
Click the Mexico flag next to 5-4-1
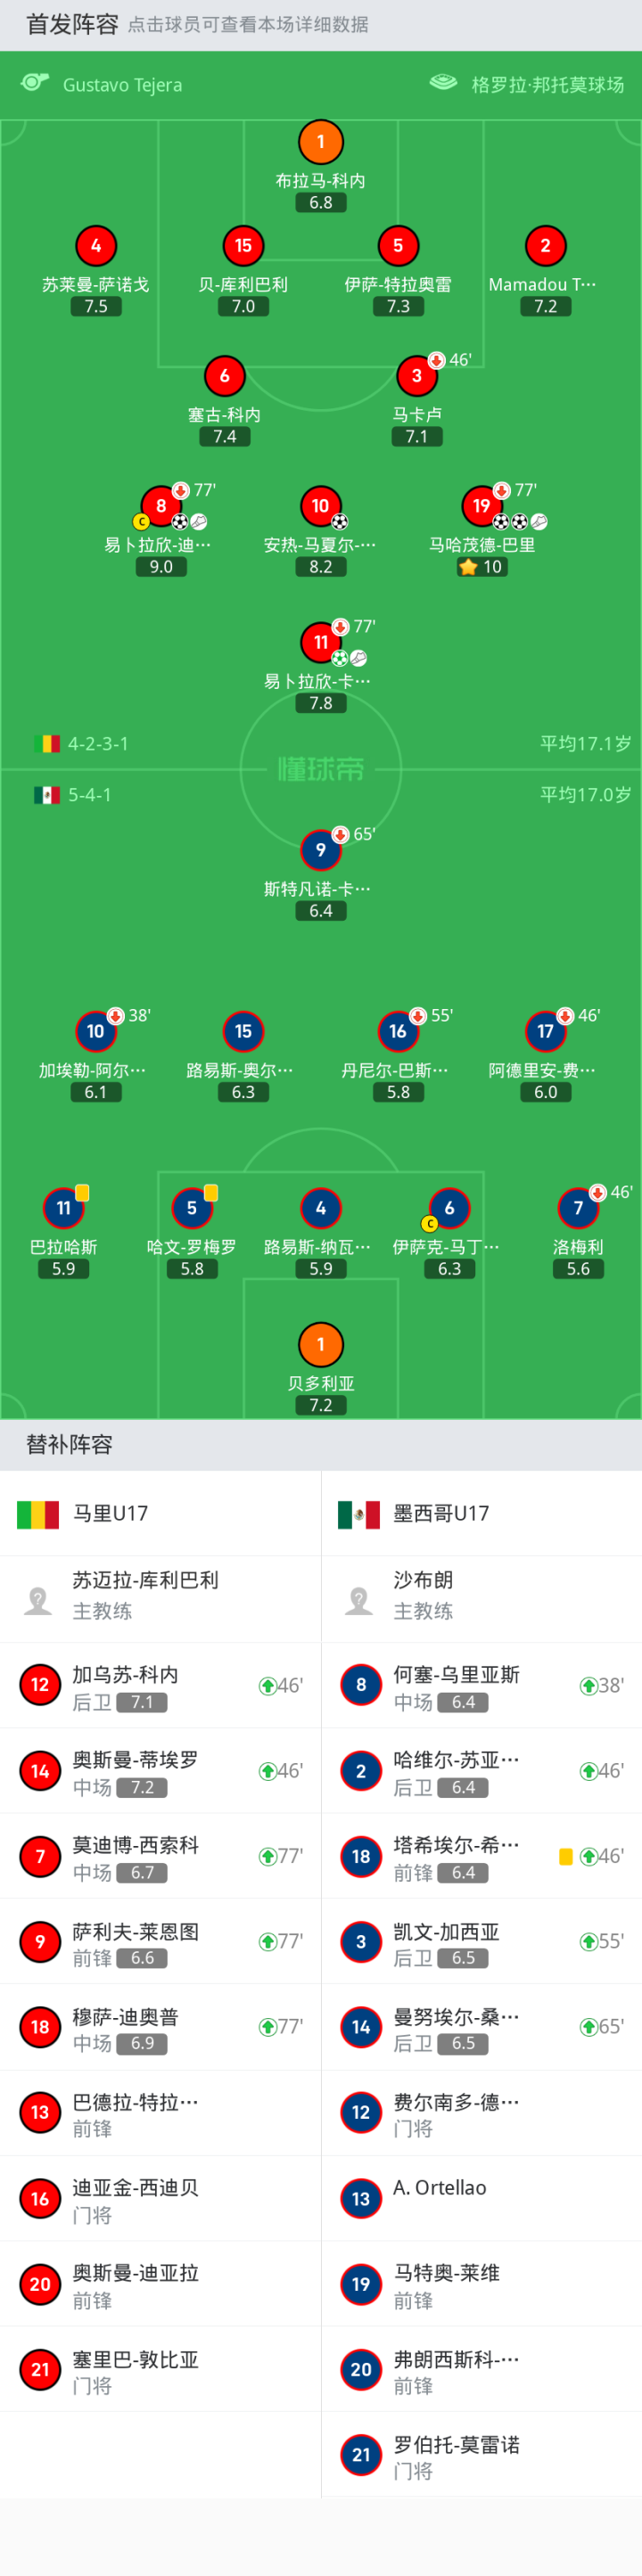(47, 795)
